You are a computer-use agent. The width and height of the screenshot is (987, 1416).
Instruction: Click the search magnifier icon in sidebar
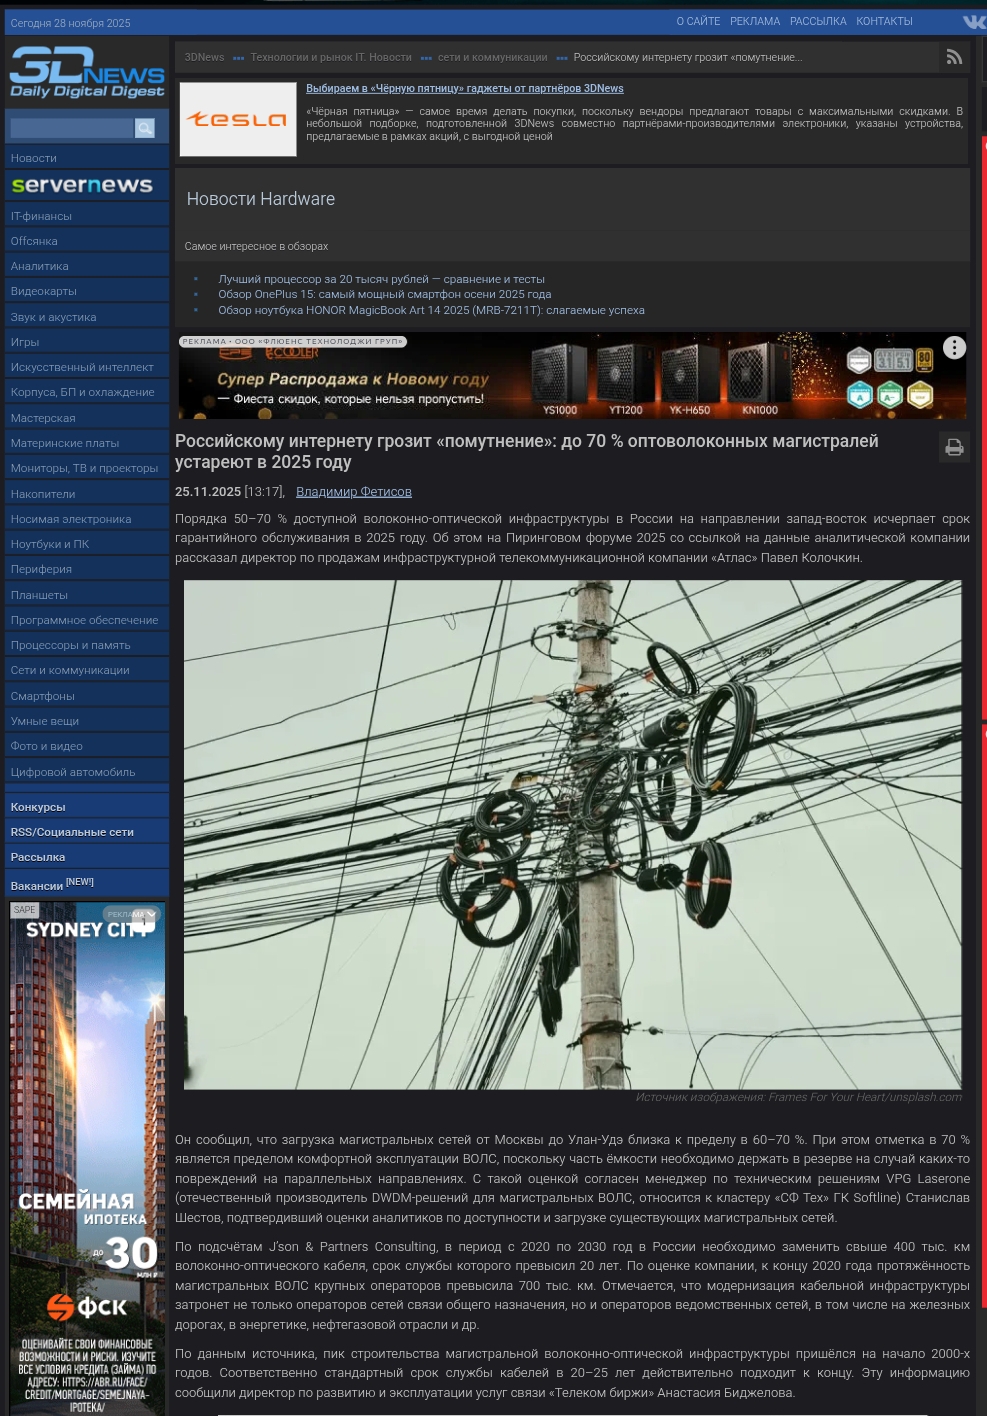coord(144,127)
